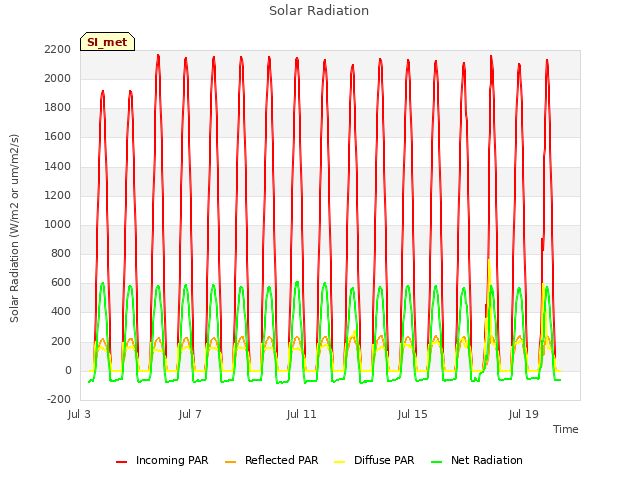Click the 2200 y-axis tick label
The width and height of the screenshot is (640, 480).
tap(58, 49)
